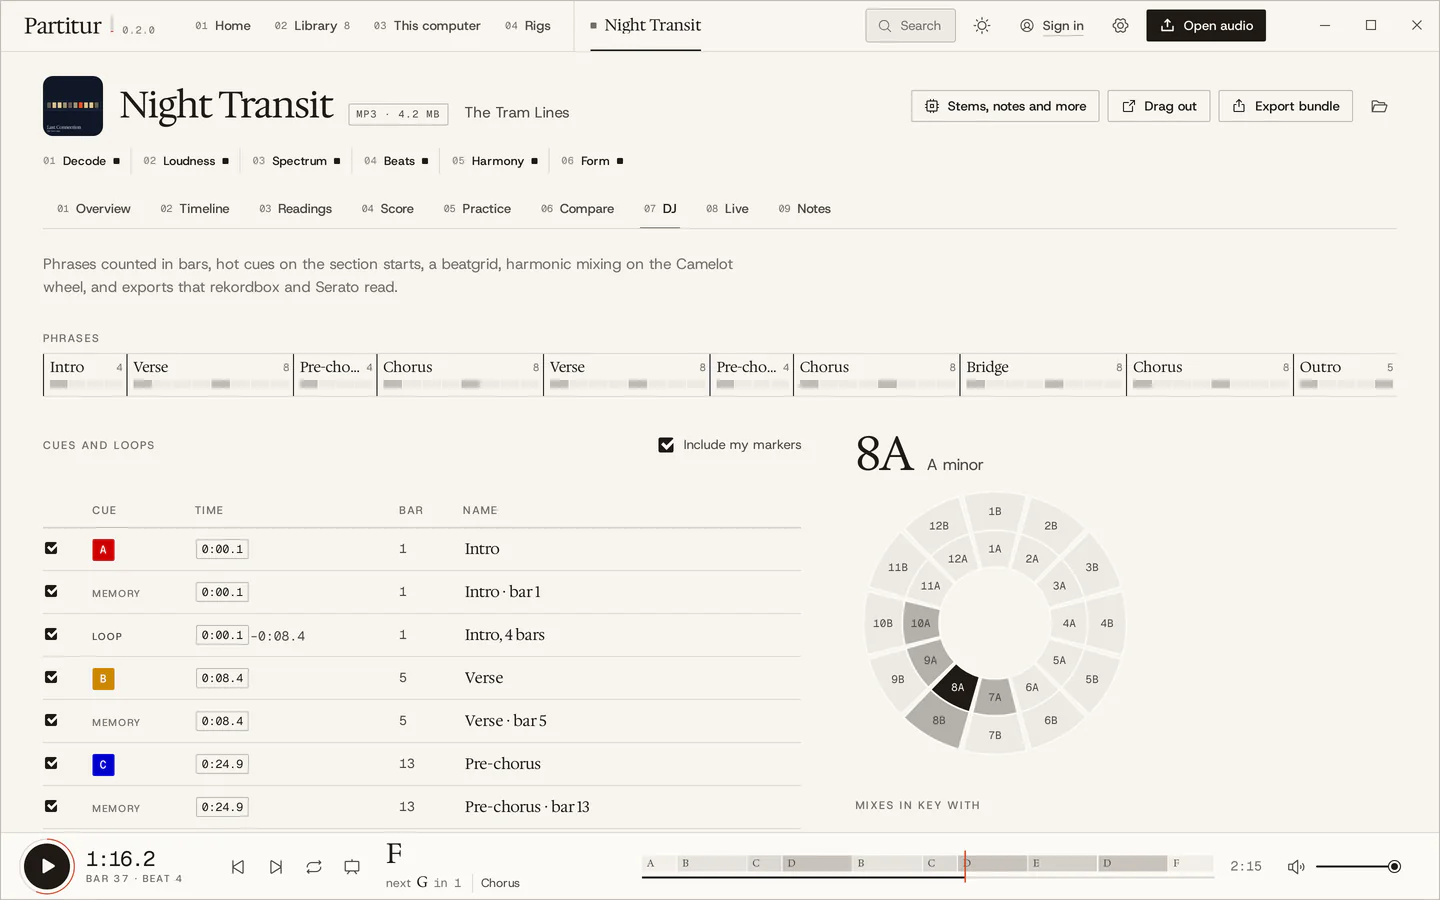
Task: Click the Bridge phrase block
Action: (1043, 375)
